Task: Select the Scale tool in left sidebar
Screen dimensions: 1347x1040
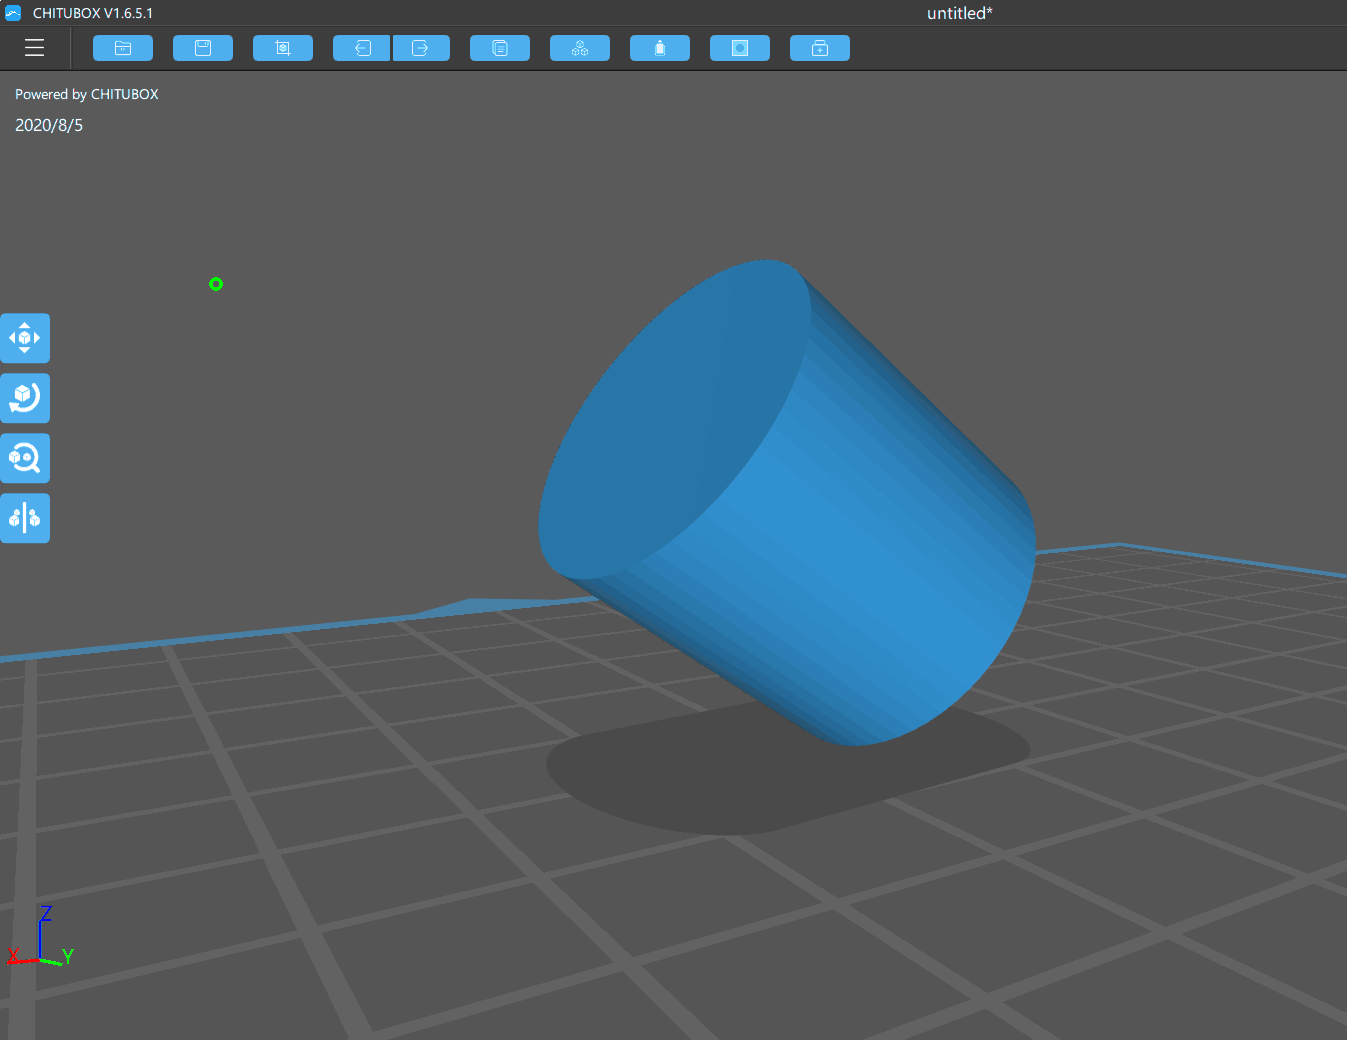Action: tap(25, 458)
